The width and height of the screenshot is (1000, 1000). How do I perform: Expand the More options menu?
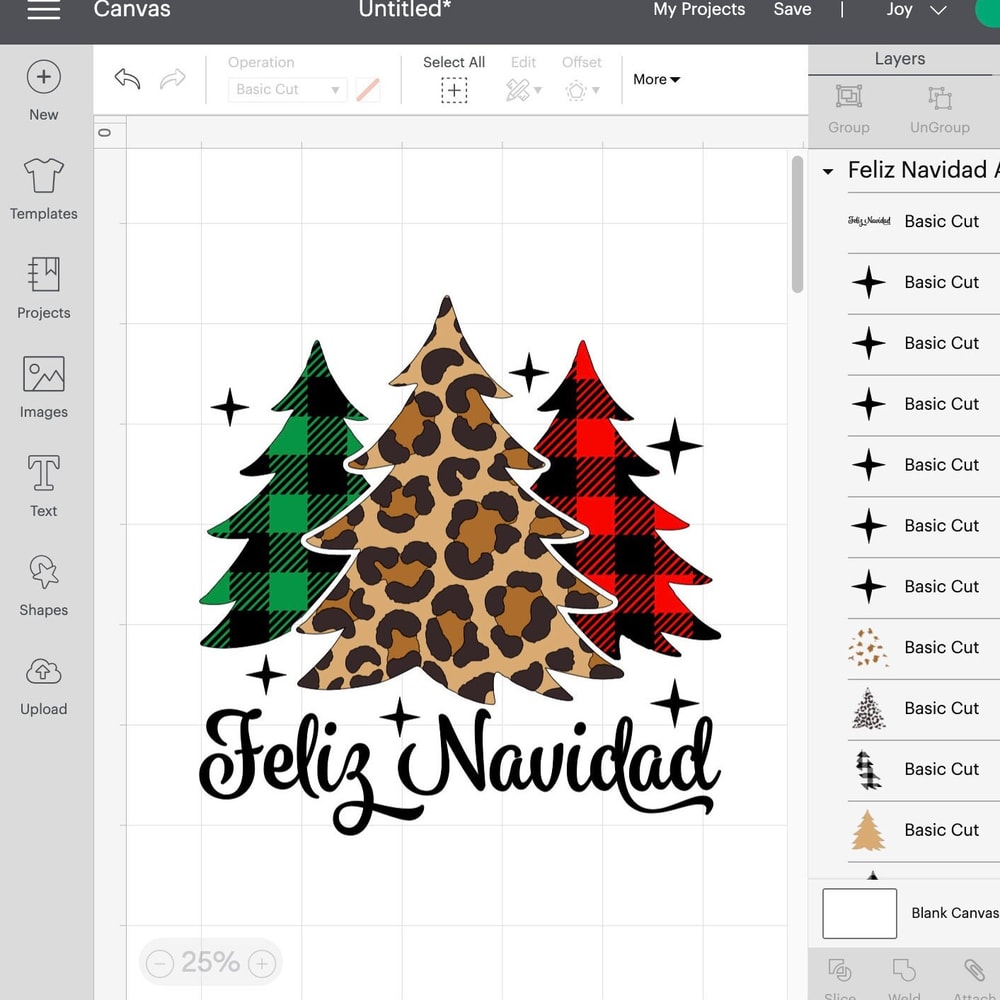point(655,79)
